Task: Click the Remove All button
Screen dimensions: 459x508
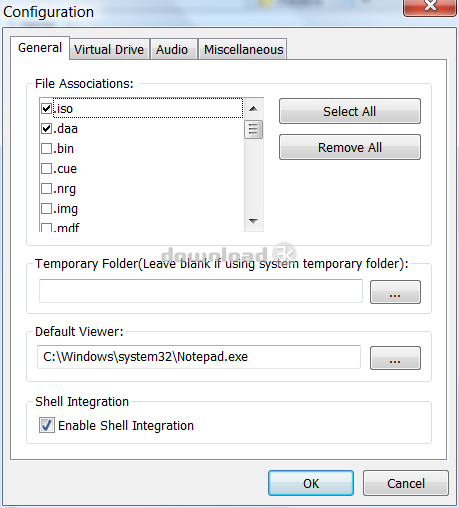Action: pos(350,147)
